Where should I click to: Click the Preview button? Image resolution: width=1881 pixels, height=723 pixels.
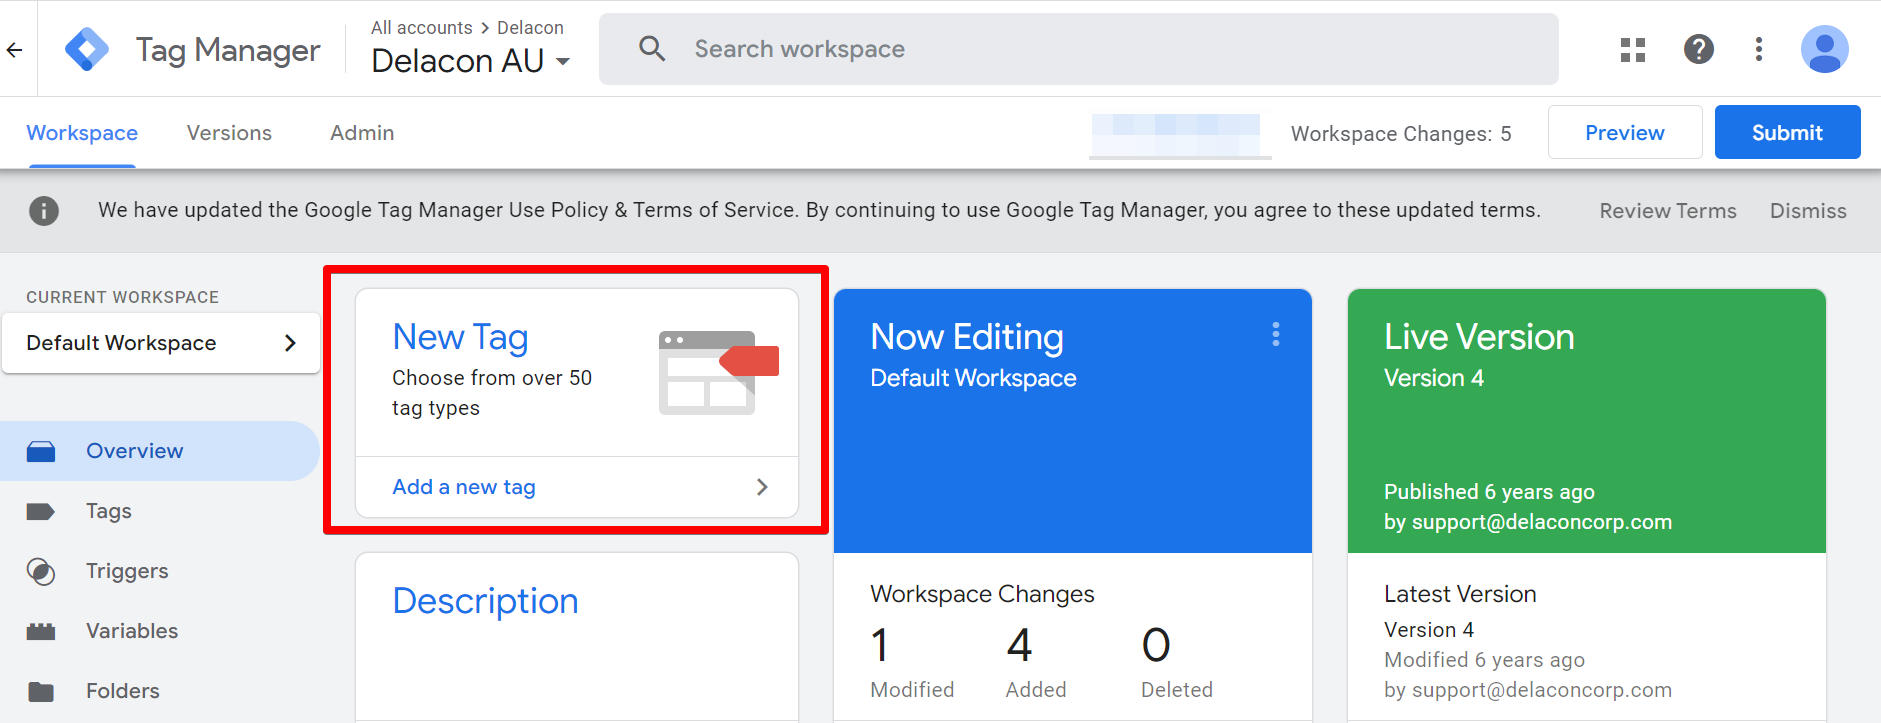(1625, 132)
